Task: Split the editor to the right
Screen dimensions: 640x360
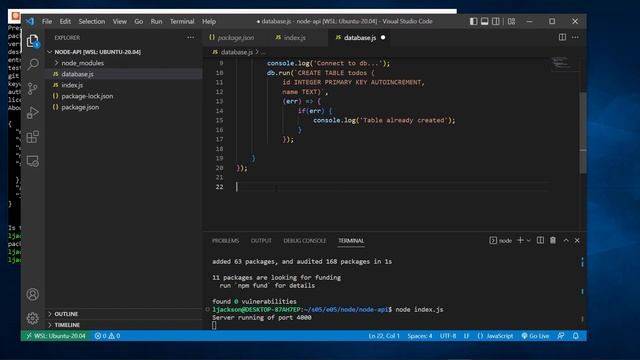Action: (562, 37)
